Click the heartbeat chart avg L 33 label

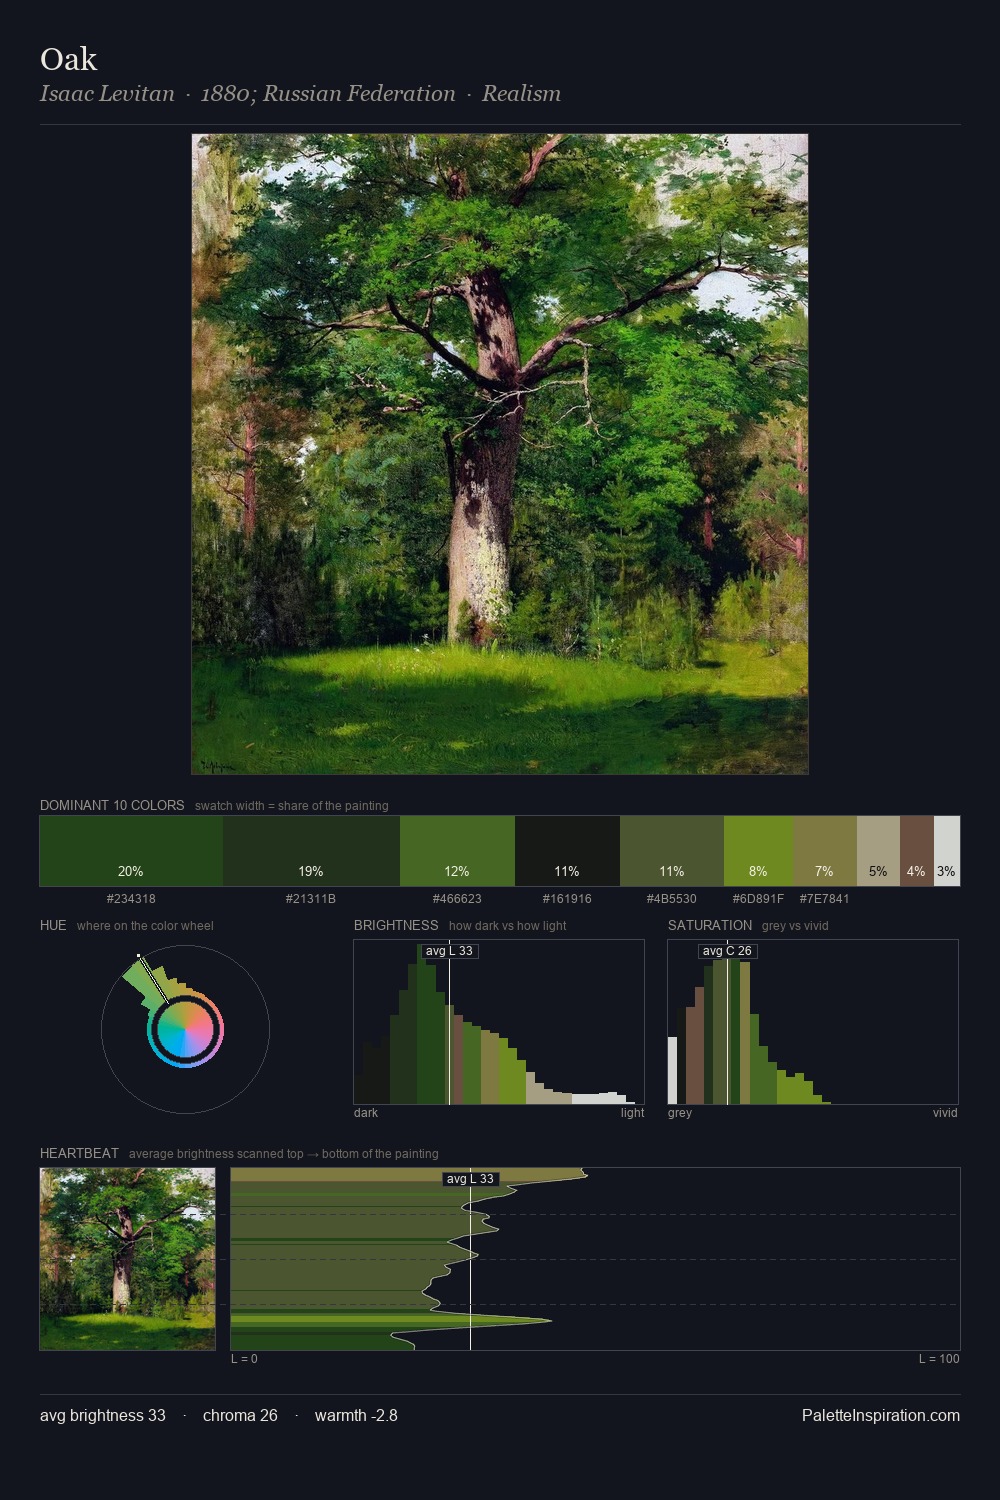[470, 1179]
